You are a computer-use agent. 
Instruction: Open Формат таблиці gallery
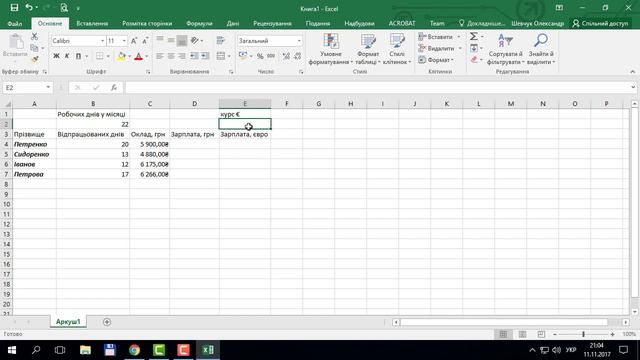pyautogui.click(x=368, y=49)
